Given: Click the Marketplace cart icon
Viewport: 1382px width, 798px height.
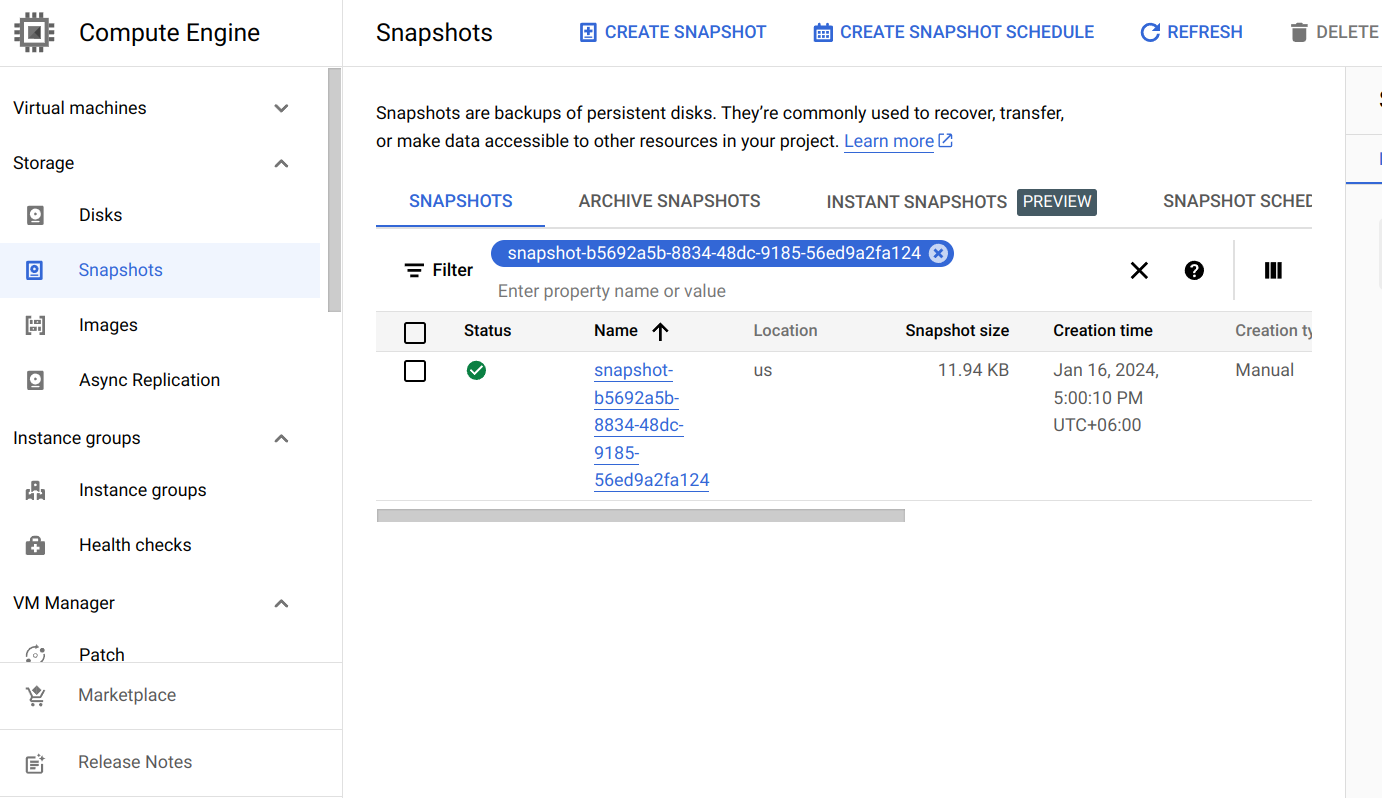Looking at the screenshot, I should click(35, 694).
